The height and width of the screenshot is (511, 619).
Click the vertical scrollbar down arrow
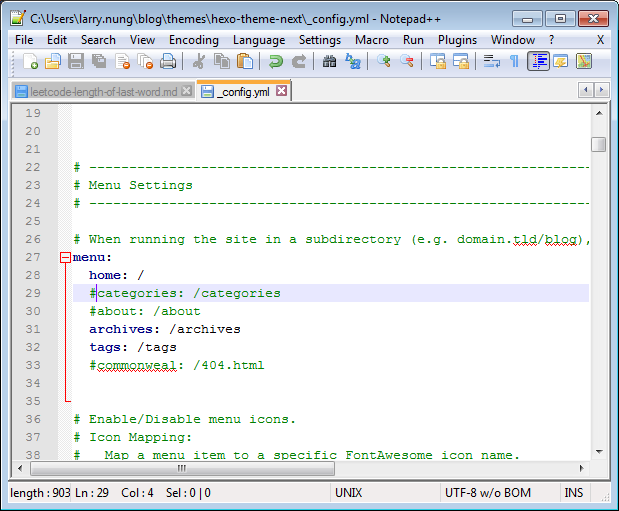coord(599,451)
